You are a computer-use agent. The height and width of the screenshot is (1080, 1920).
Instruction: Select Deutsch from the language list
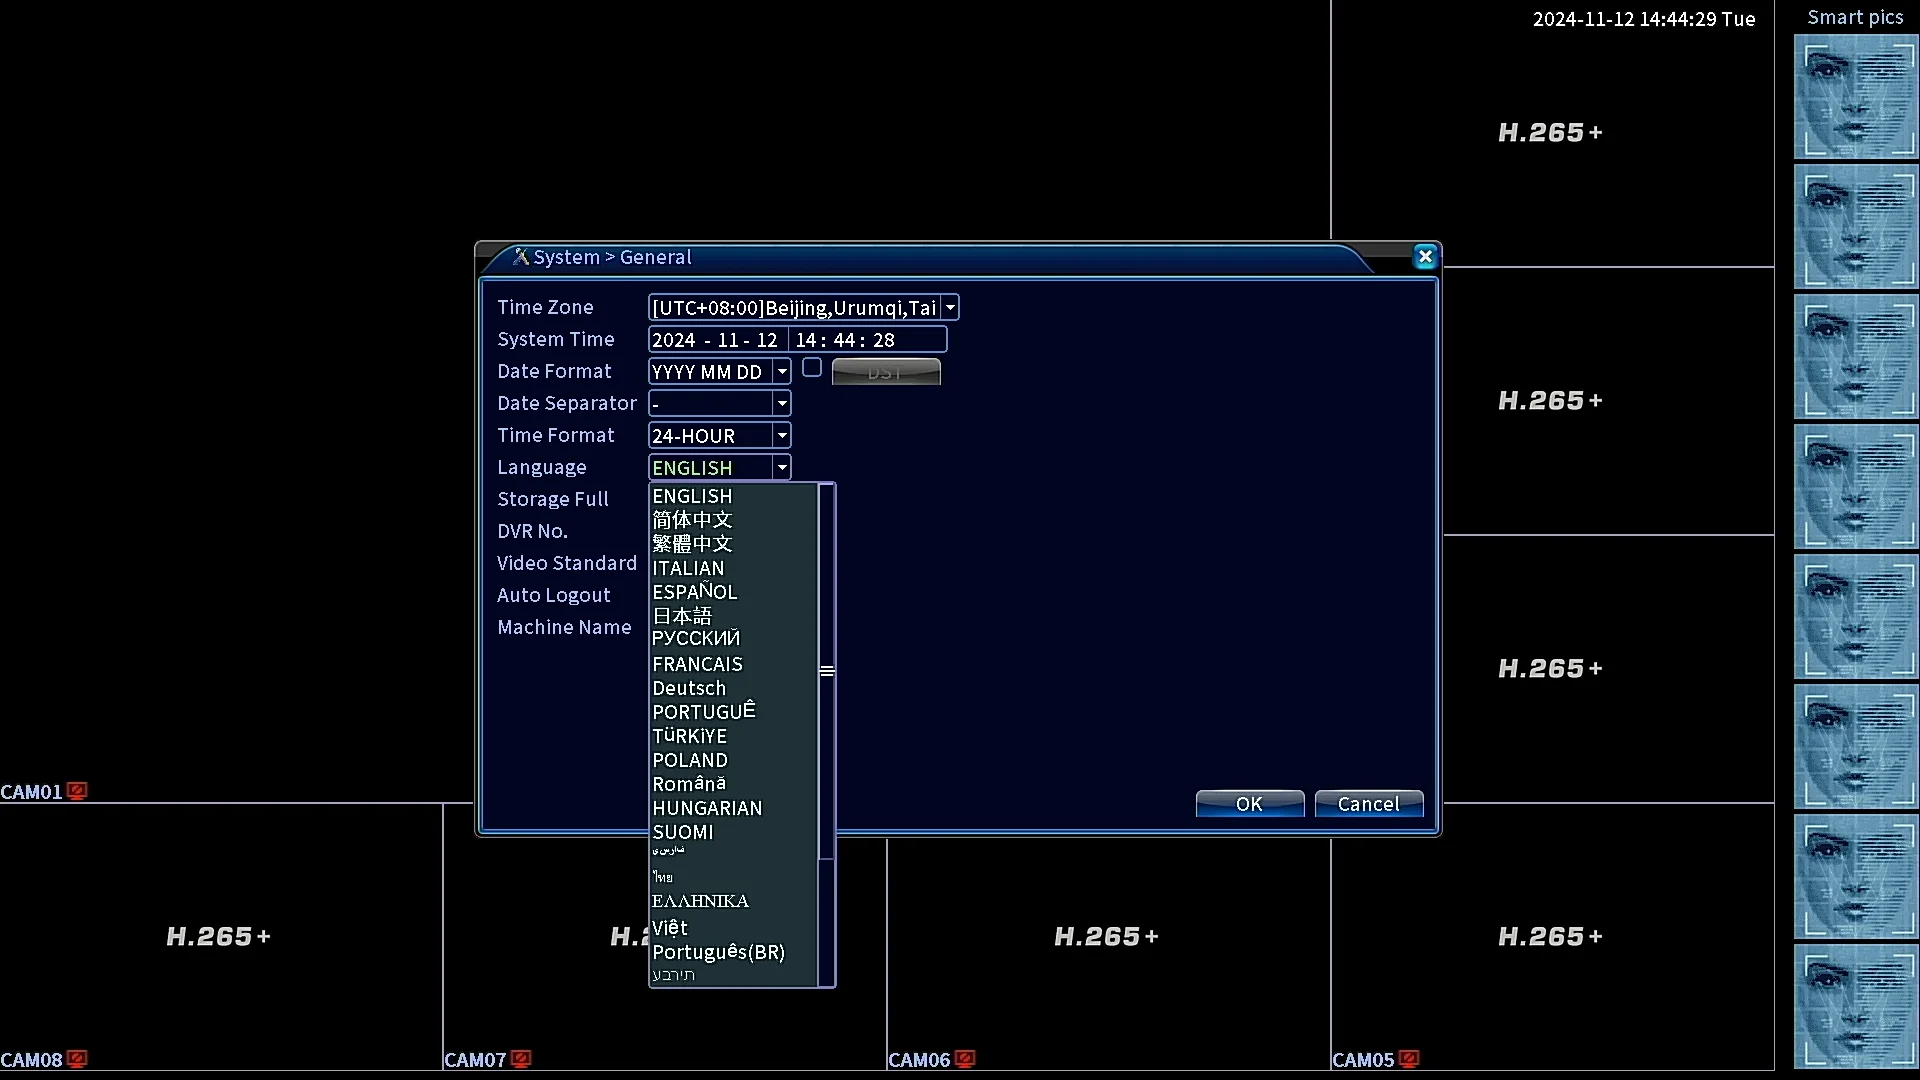689,688
